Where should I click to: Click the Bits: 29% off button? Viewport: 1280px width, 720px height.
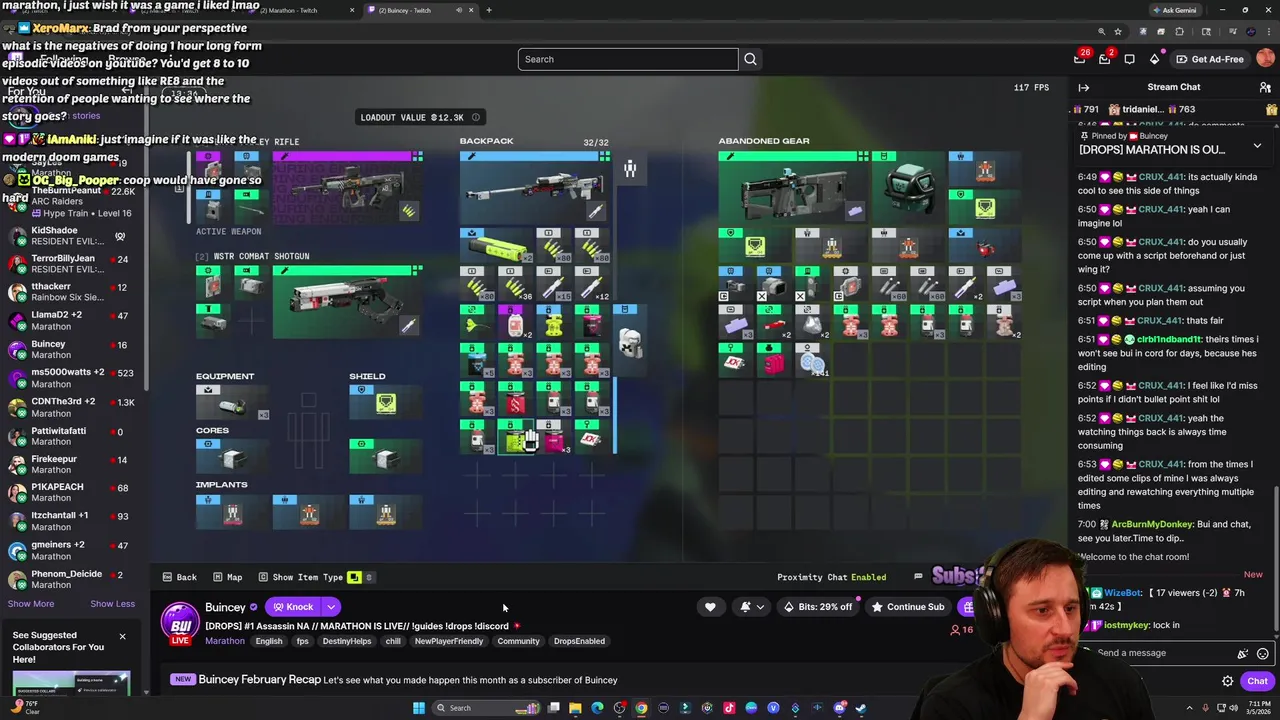[819, 607]
